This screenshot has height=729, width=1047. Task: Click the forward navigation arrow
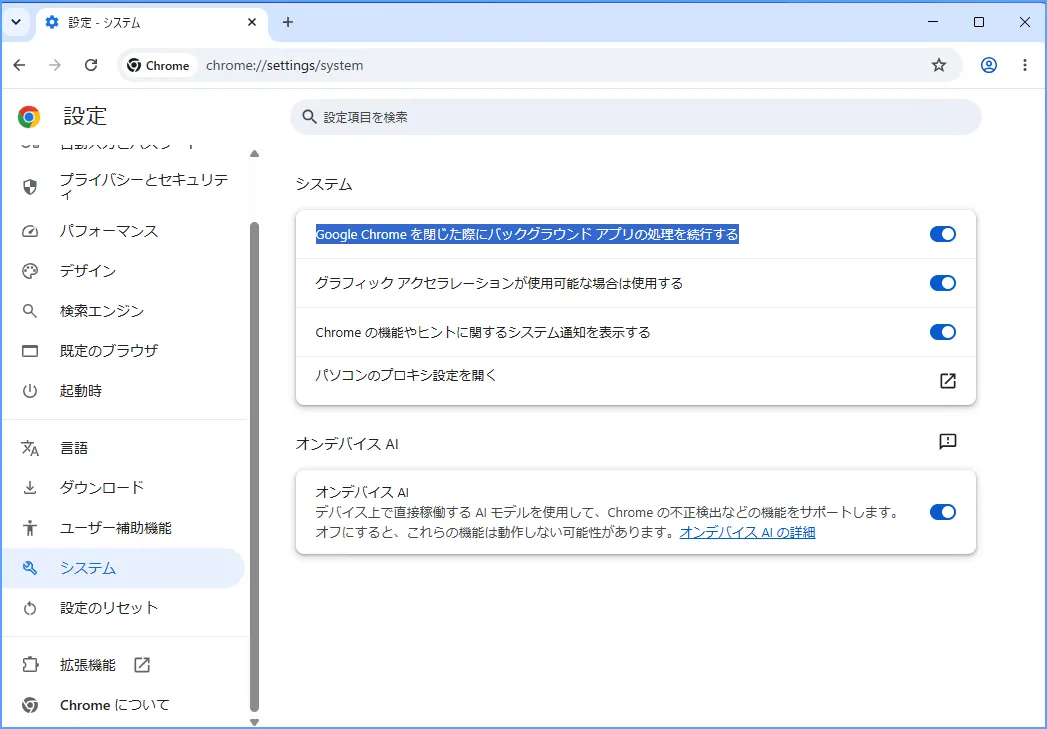pos(55,65)
